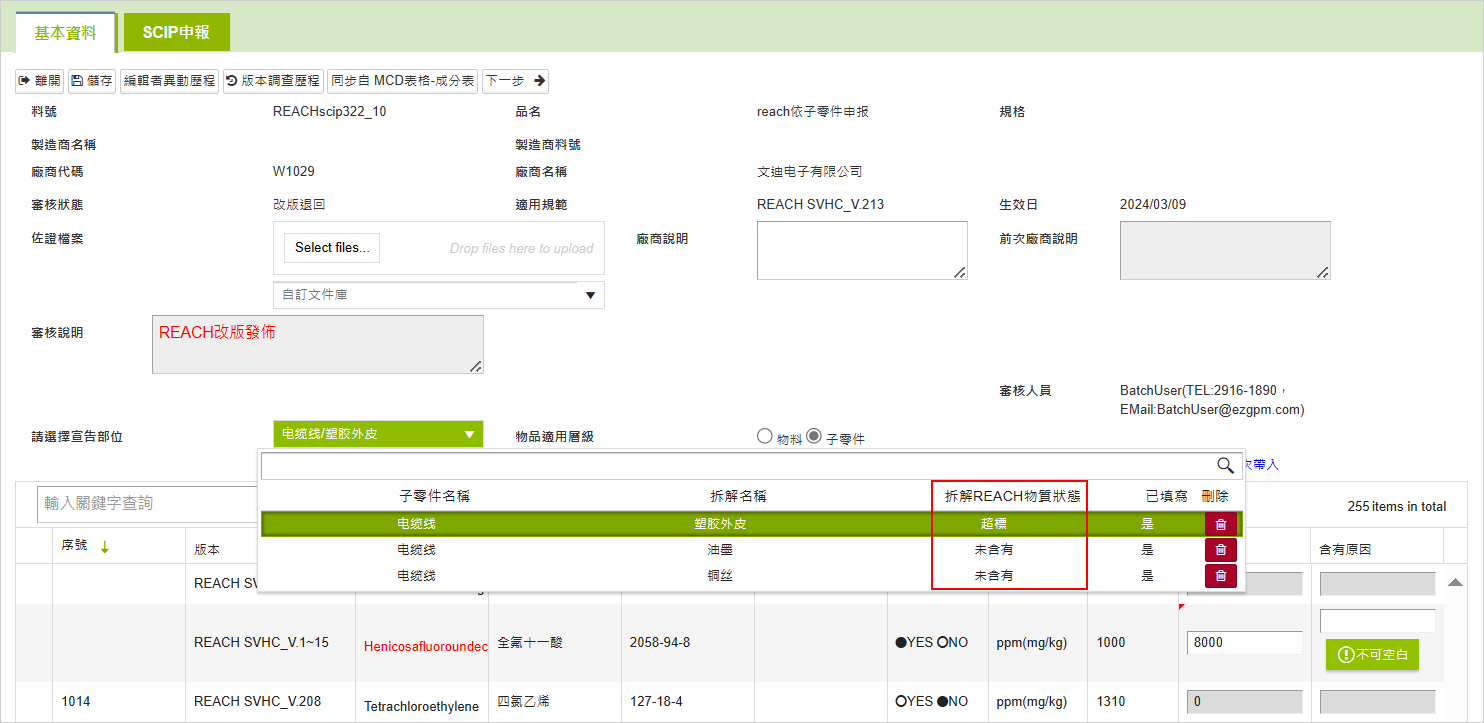Click the 子零件名稱 column header
The height and width of the screenshot is (723, 1484).
tap(434, 496)
